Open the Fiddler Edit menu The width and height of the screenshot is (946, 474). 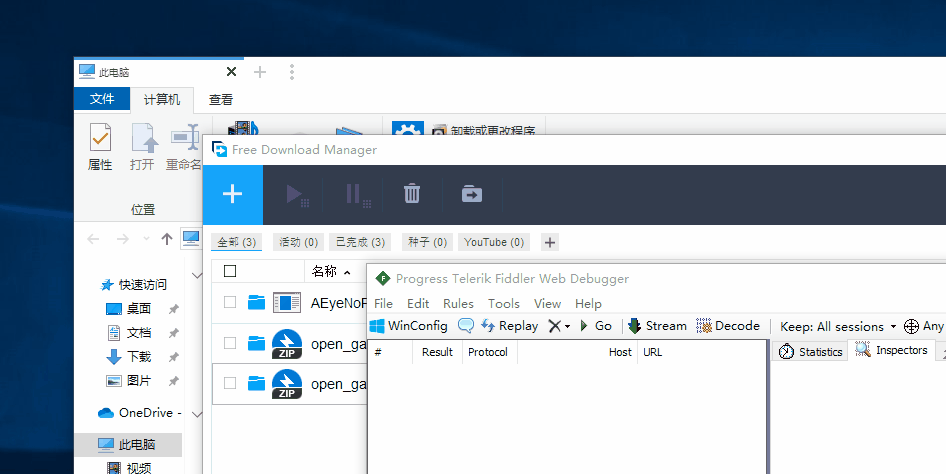(x=418, y=304)
